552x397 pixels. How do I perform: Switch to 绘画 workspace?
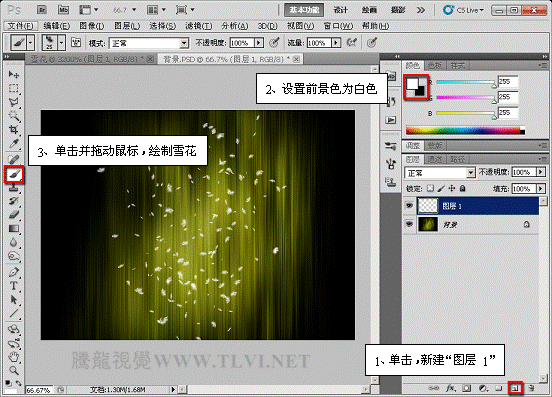[369, 10]
